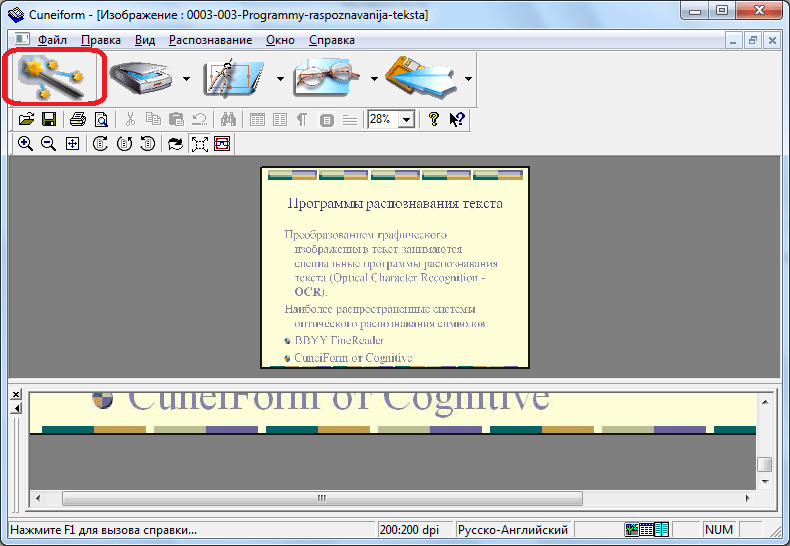This screenshot has height=546, width=790.
Task: Click the two-column layout icon
Action: click(x=280, y=119)
